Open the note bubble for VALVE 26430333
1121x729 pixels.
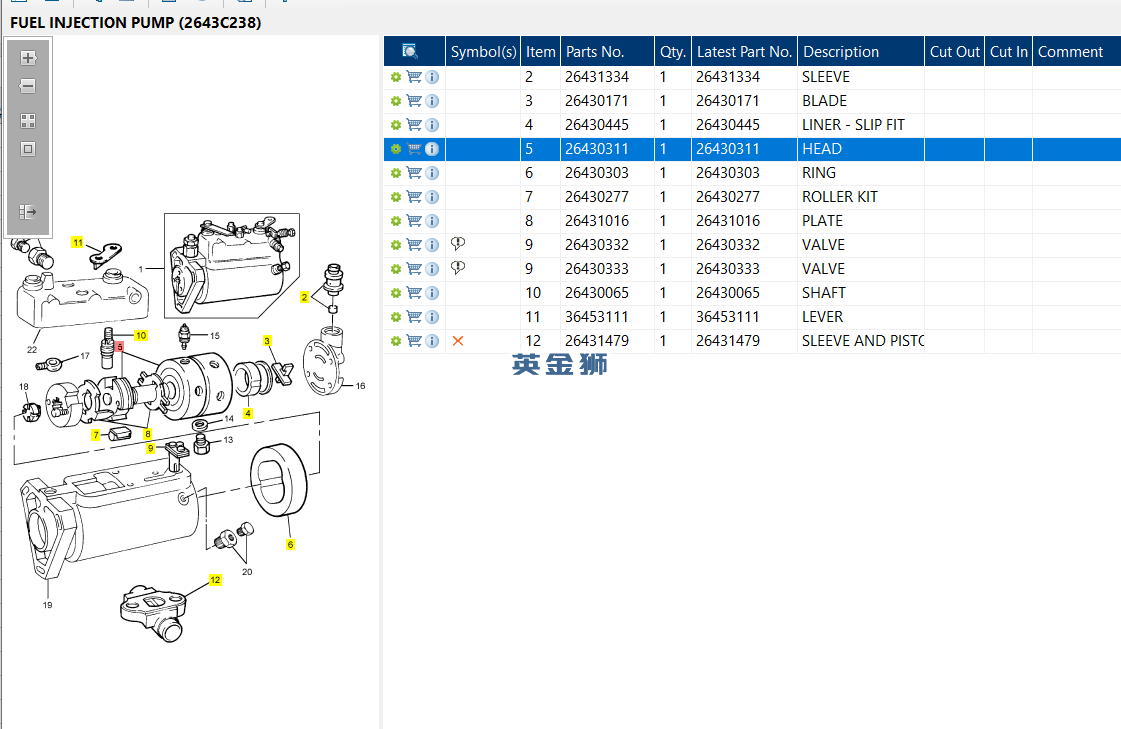pos(458,268)
